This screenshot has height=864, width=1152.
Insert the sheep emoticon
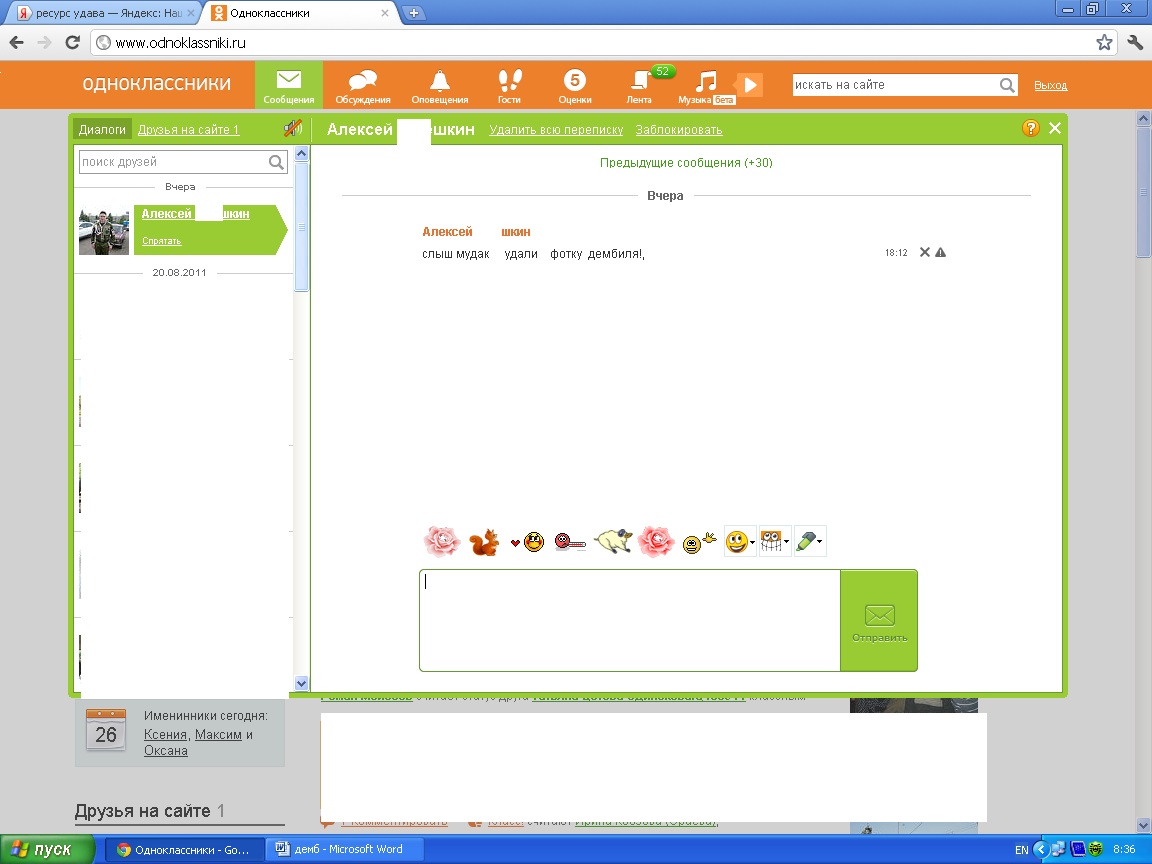[612, 542]
